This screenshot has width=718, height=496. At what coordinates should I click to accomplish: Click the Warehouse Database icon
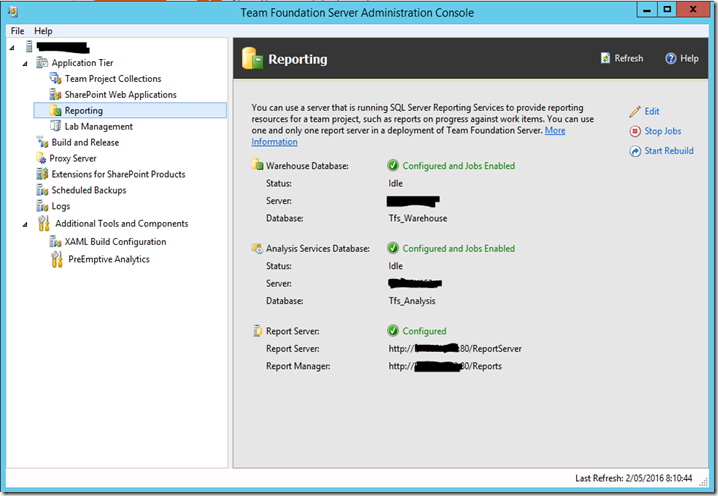(x=257, y=164)
